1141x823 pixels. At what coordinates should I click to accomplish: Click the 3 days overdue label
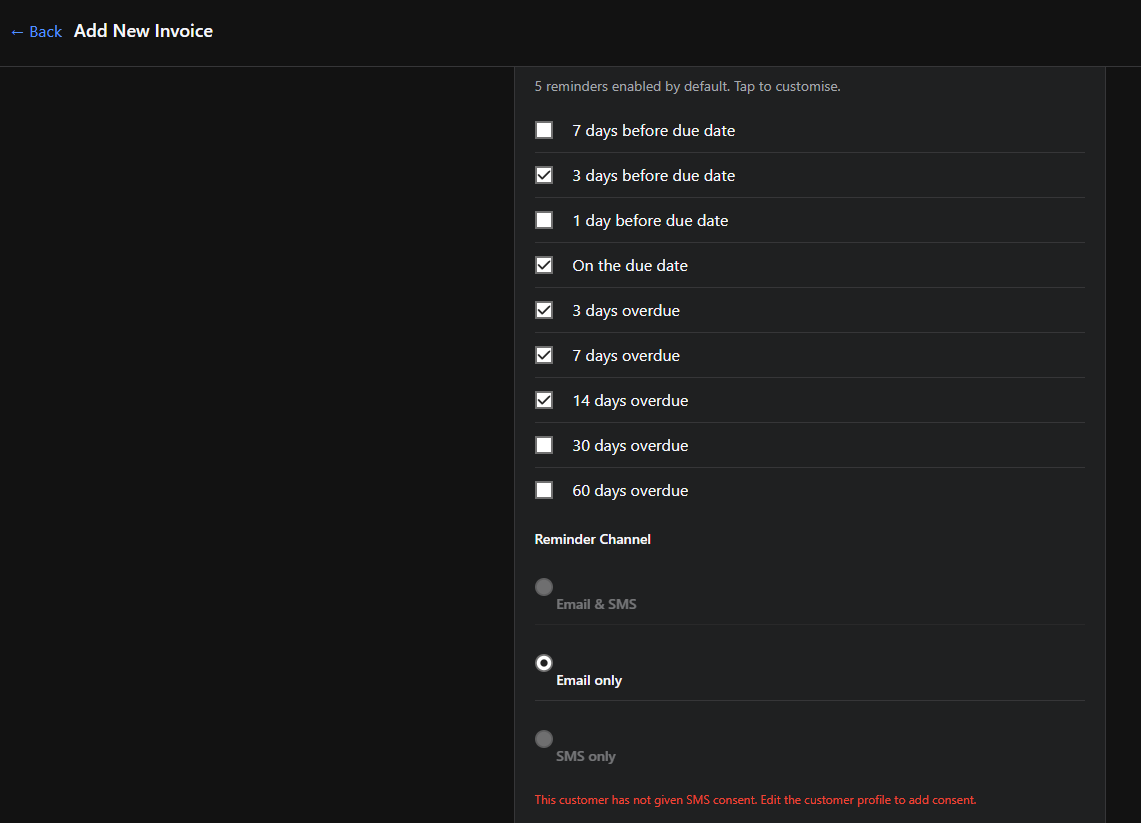tap(626, 311)
